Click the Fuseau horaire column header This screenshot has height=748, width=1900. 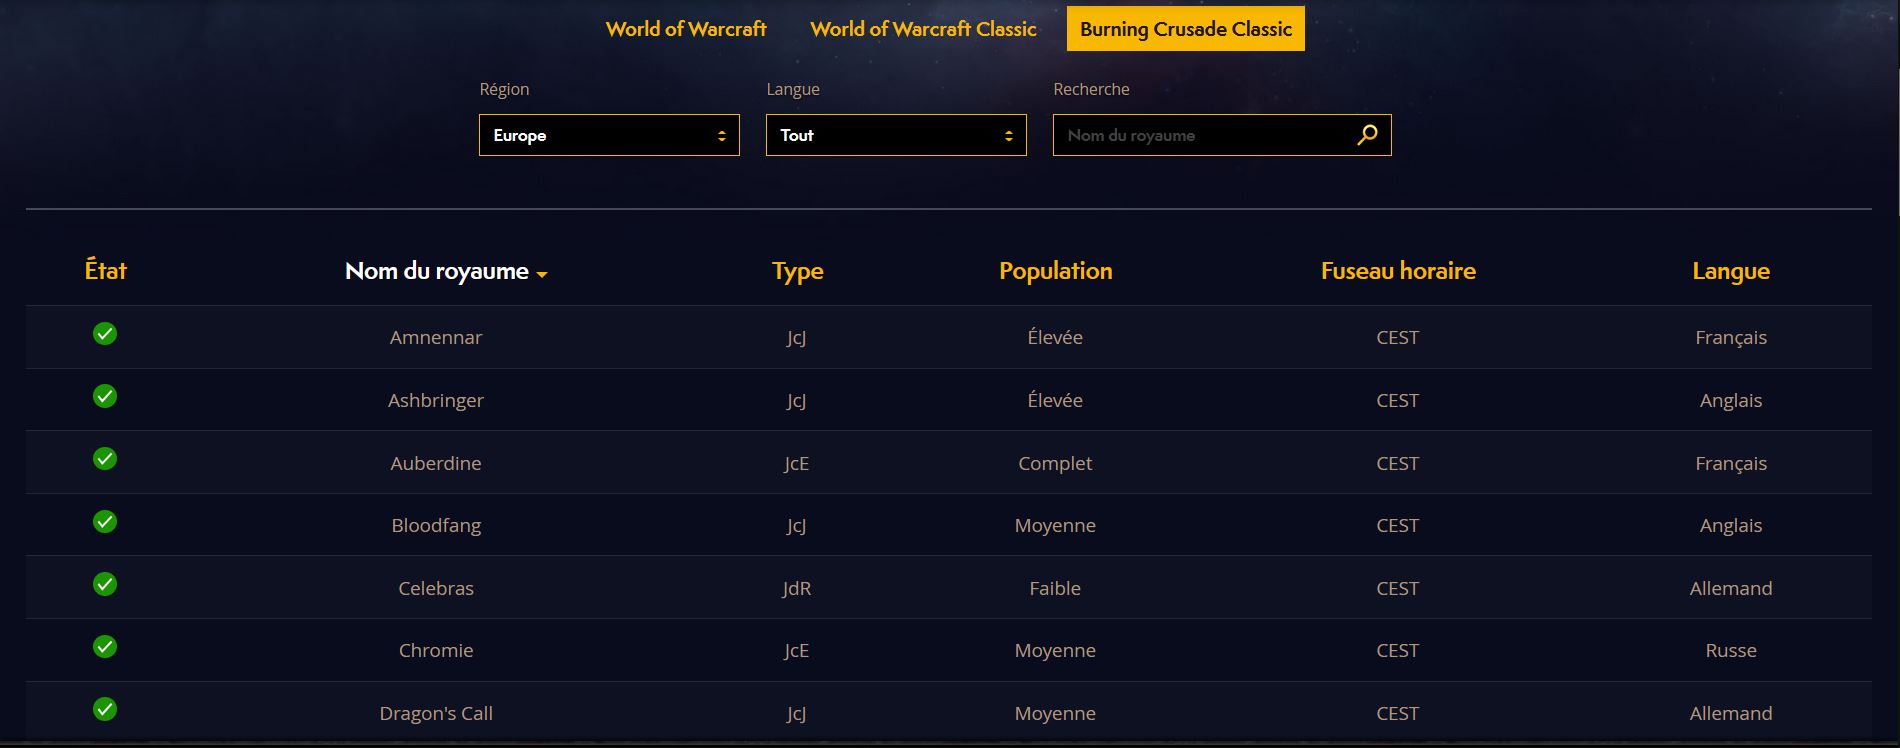(1398, 271)
